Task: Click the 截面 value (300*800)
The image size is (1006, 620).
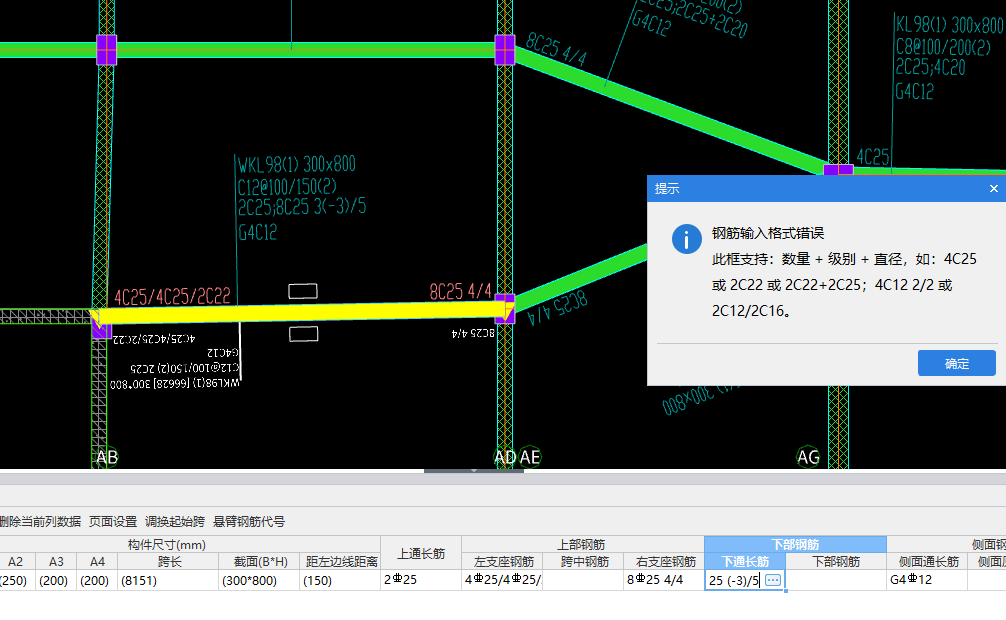Action: click(259, 580)
